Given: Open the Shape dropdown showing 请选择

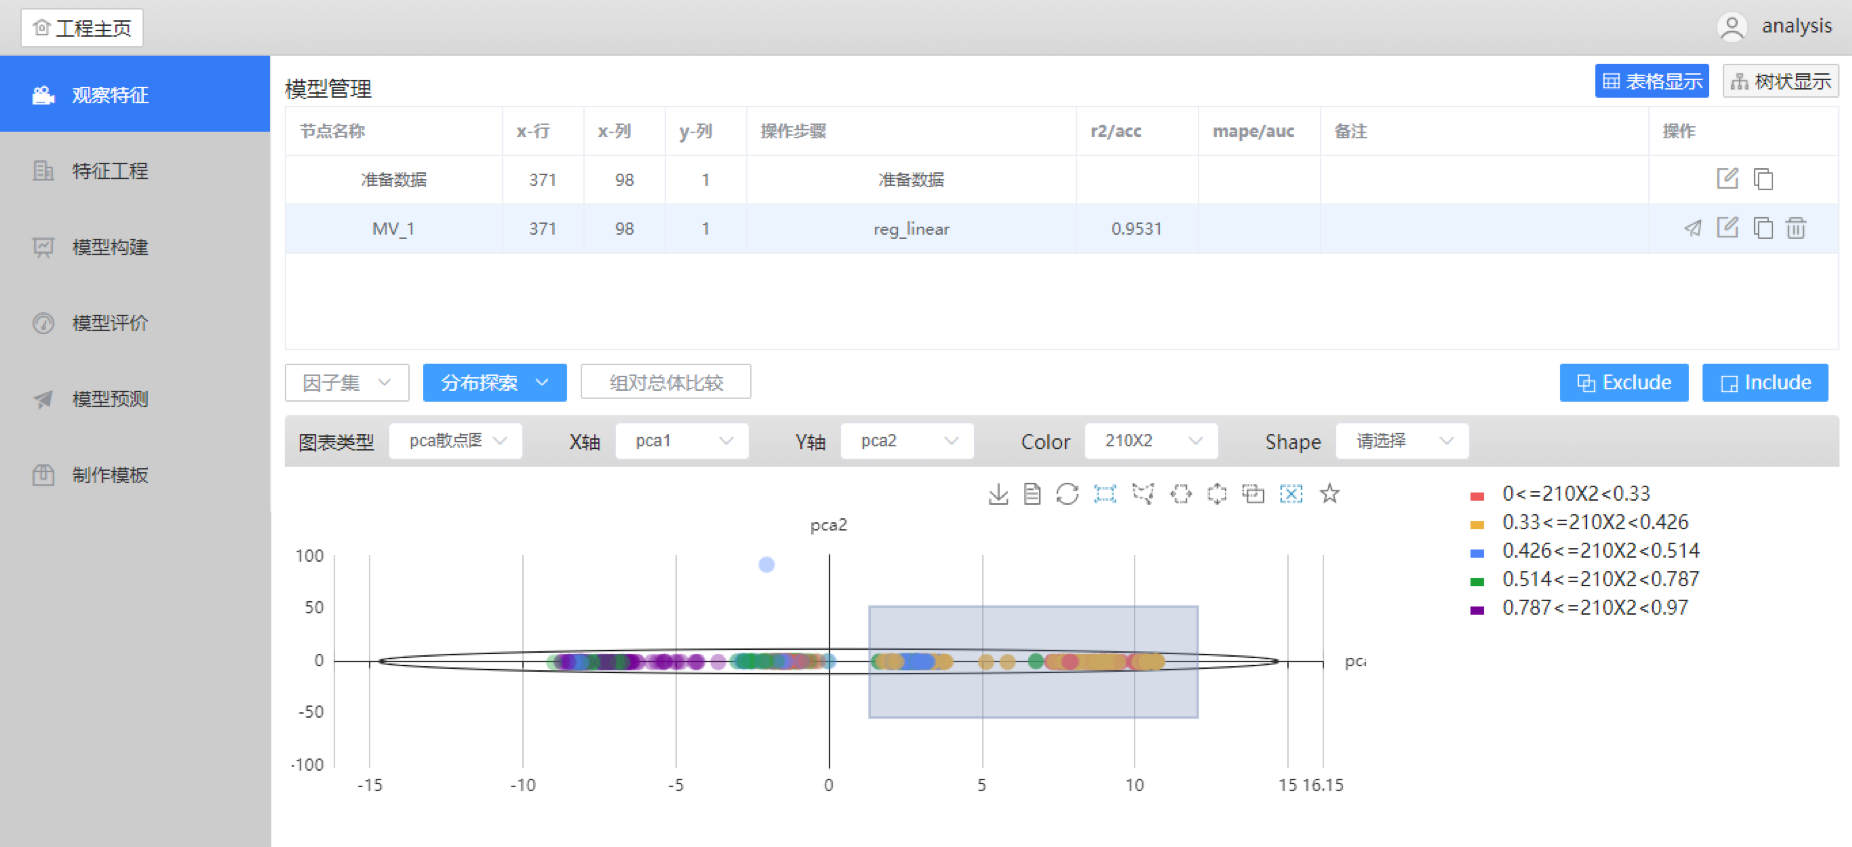Looking at the screenshot, I should click(x=1402, y=441).
